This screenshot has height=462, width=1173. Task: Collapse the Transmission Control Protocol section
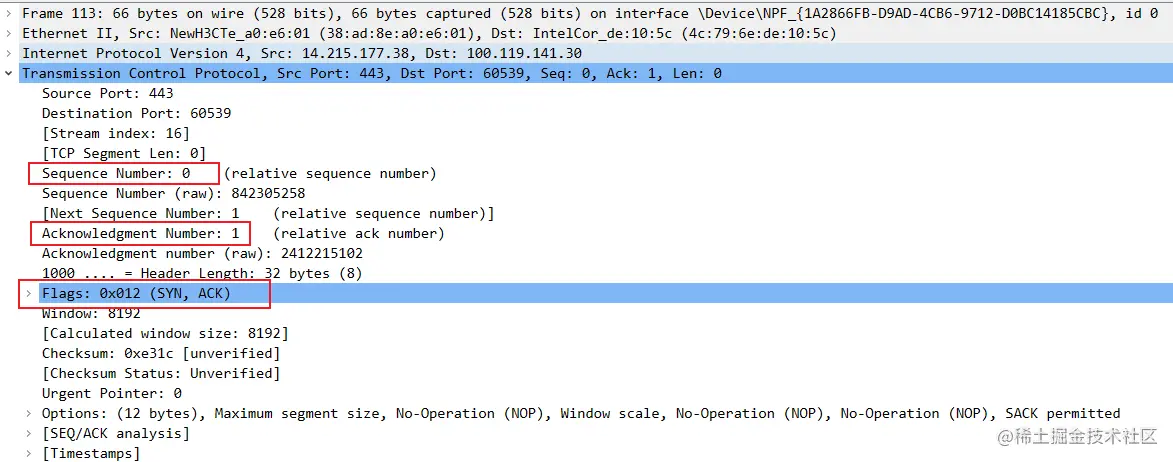tap(8, 73)
